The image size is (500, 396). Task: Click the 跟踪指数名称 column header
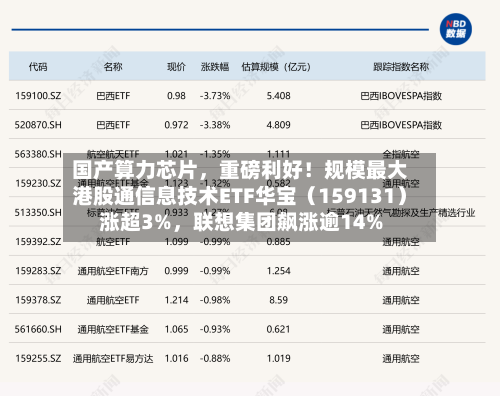401,67
